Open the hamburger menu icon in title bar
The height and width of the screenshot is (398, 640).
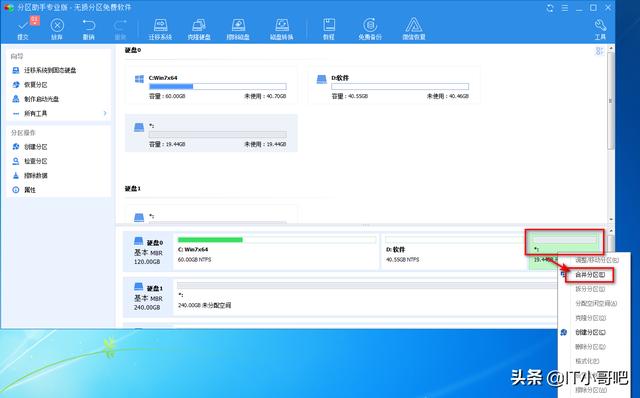tap(565, 8)
